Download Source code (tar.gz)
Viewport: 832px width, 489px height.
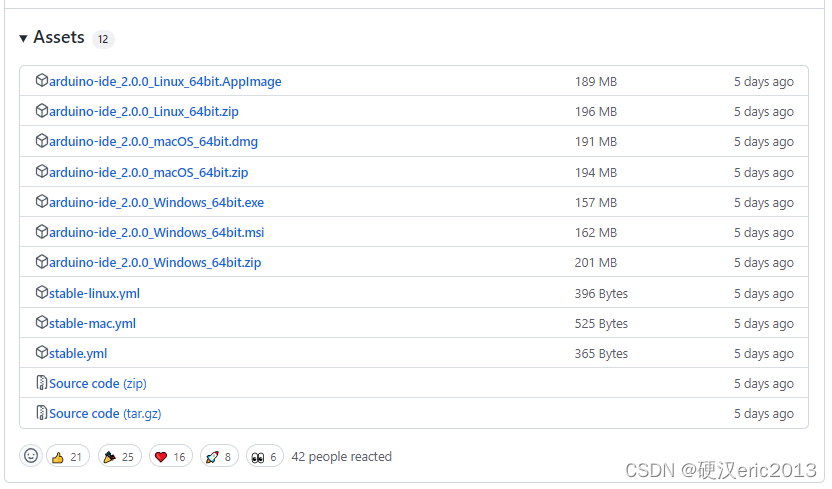point(105,414)
